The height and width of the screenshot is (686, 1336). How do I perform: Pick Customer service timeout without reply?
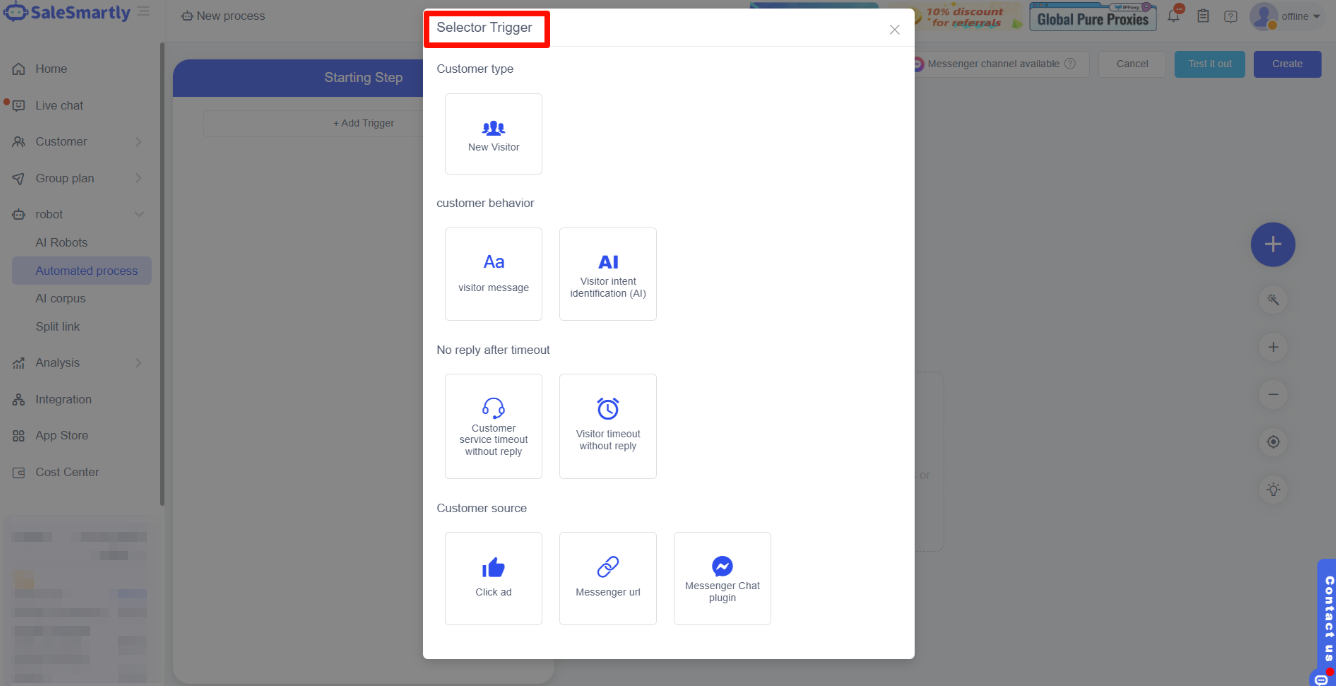[x=493, y=426]
